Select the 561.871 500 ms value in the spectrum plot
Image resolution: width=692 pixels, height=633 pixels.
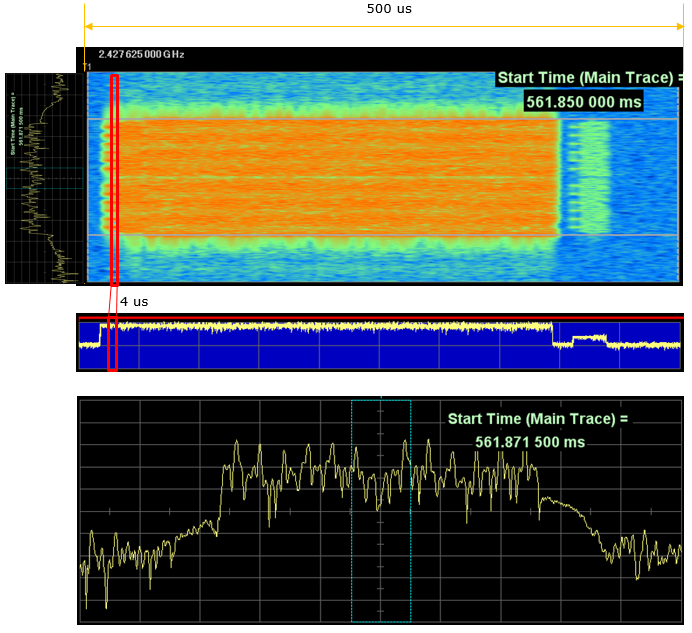click(530, 441)
